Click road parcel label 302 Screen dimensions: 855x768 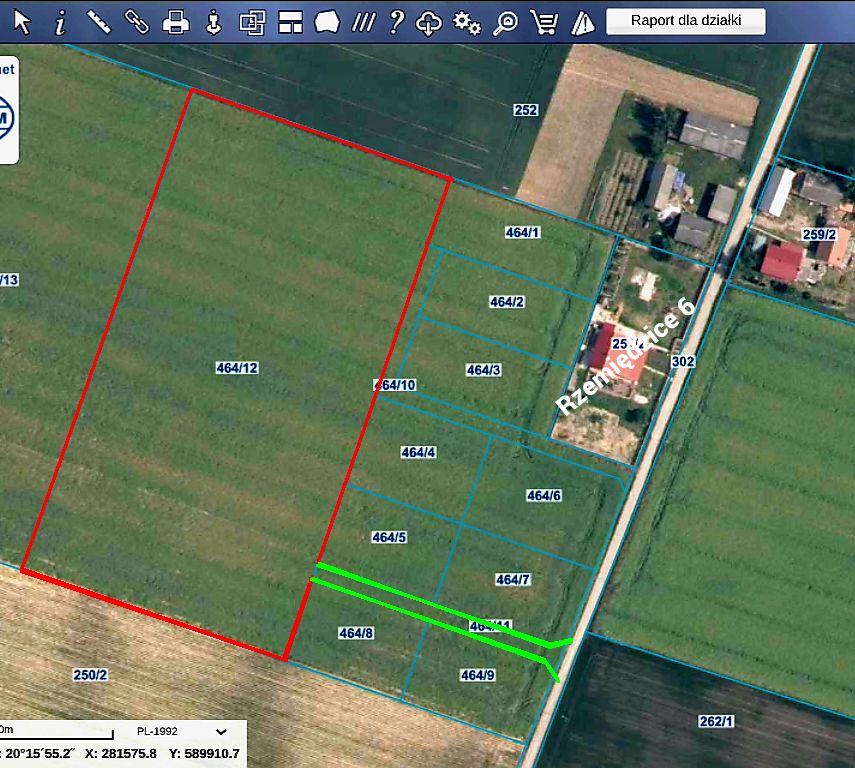point(683,361)
